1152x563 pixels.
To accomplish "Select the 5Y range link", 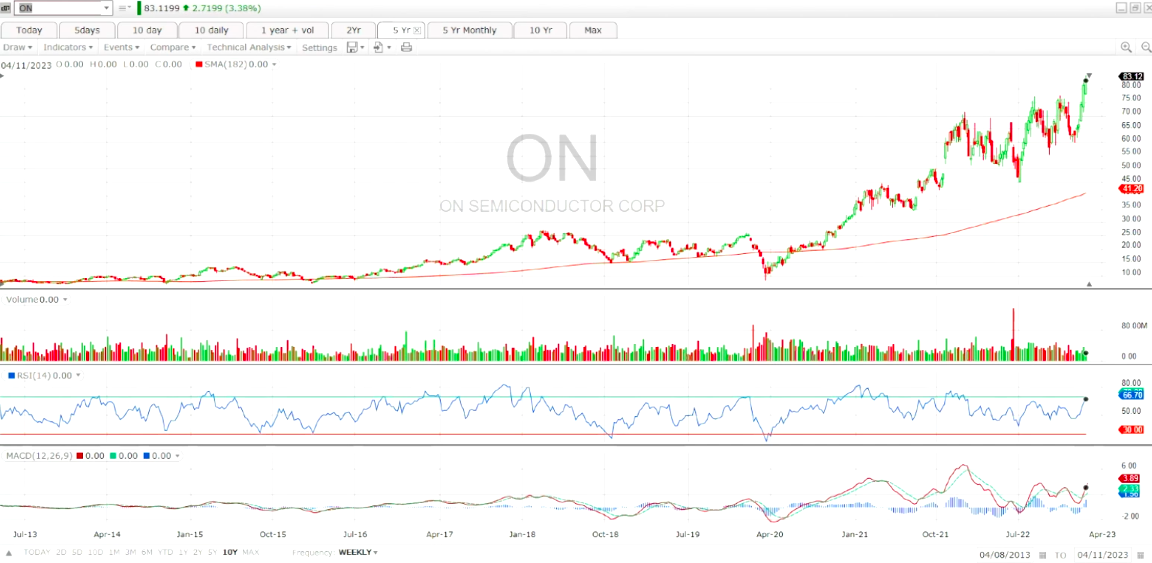I will coord(213,552).
